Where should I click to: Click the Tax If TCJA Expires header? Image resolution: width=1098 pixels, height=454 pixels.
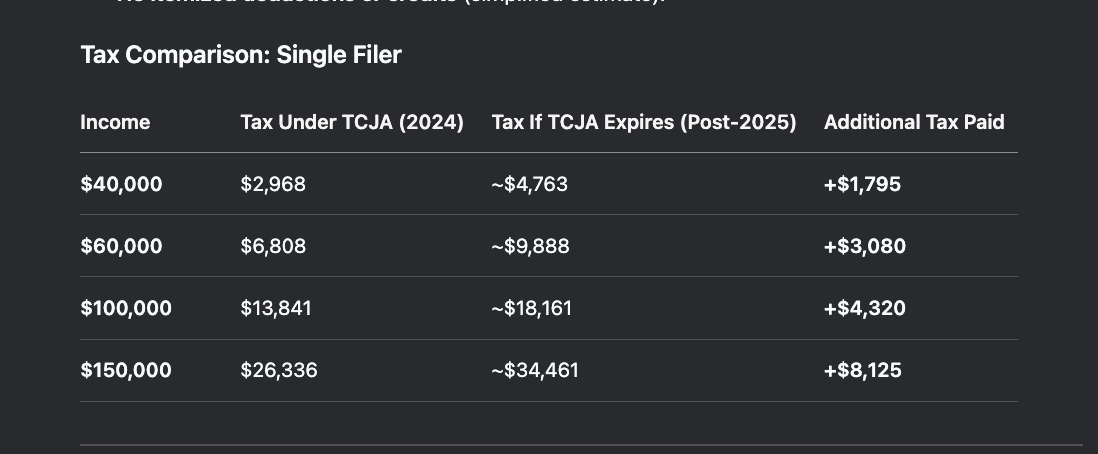pos(644,122)
